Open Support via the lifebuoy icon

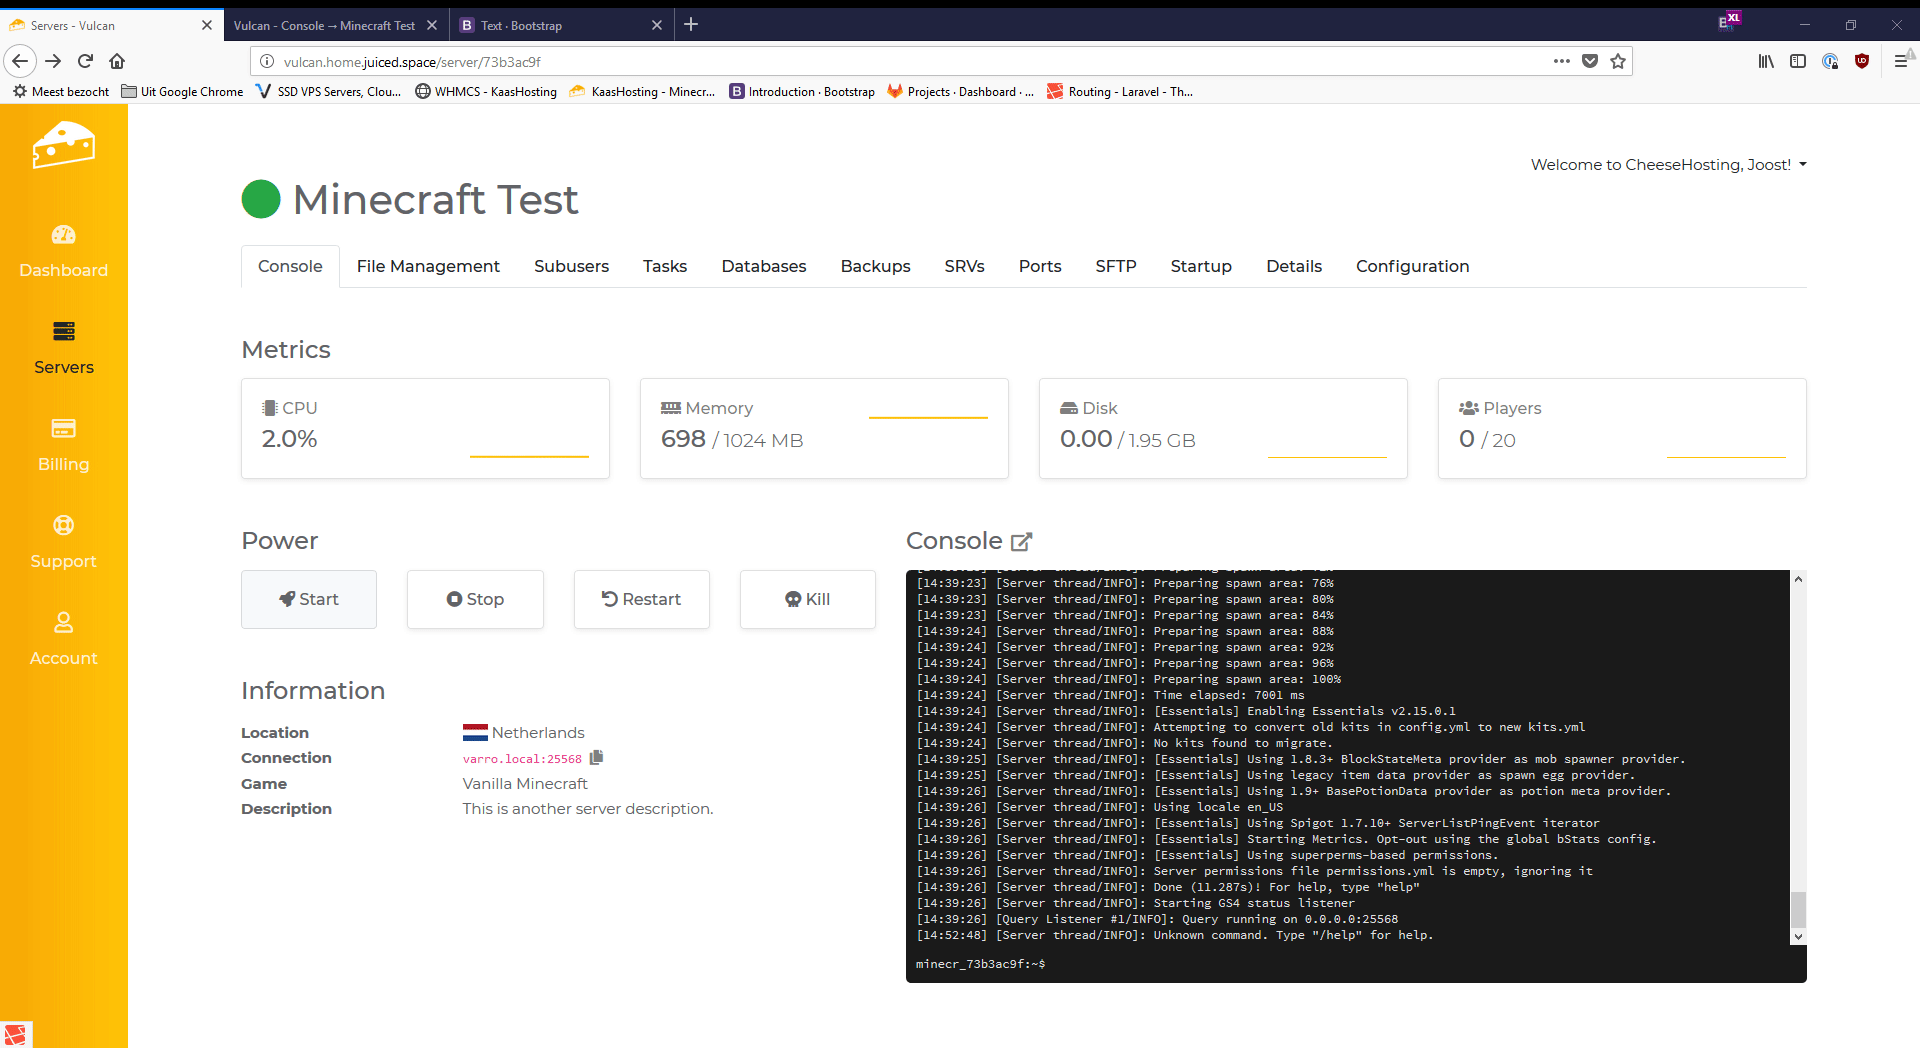click(x=63, y=526)
